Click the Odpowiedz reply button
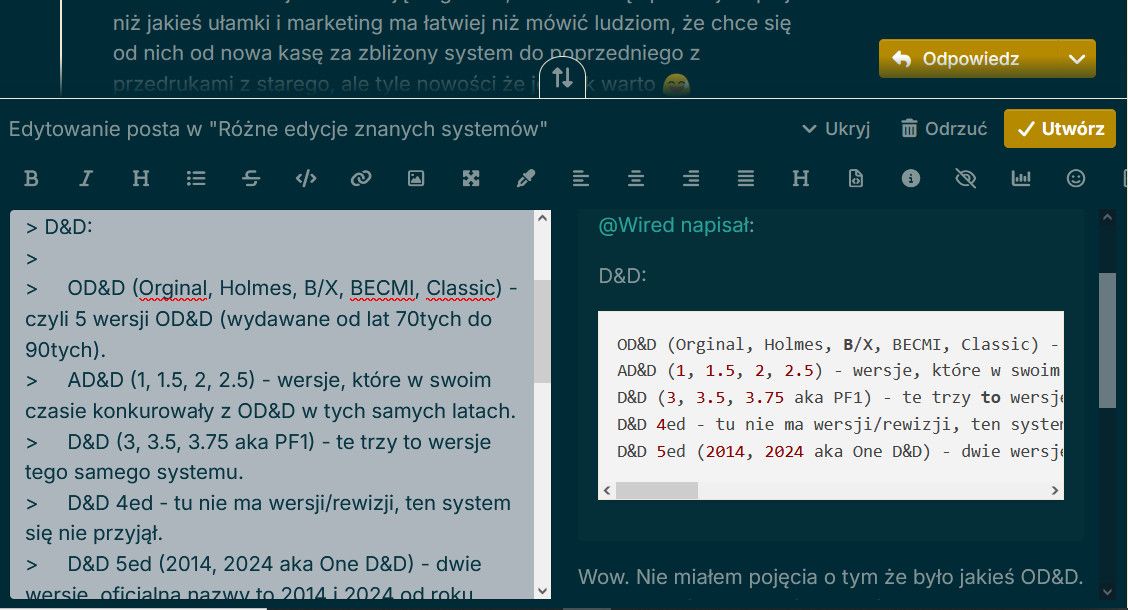The height and width of the screenshot is (610, 1128). 969,58
